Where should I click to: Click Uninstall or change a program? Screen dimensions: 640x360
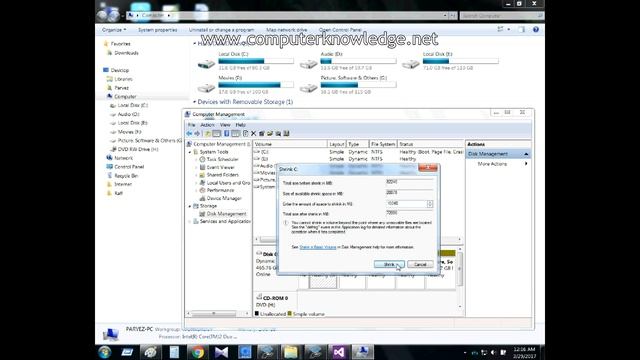click(221, 30)
